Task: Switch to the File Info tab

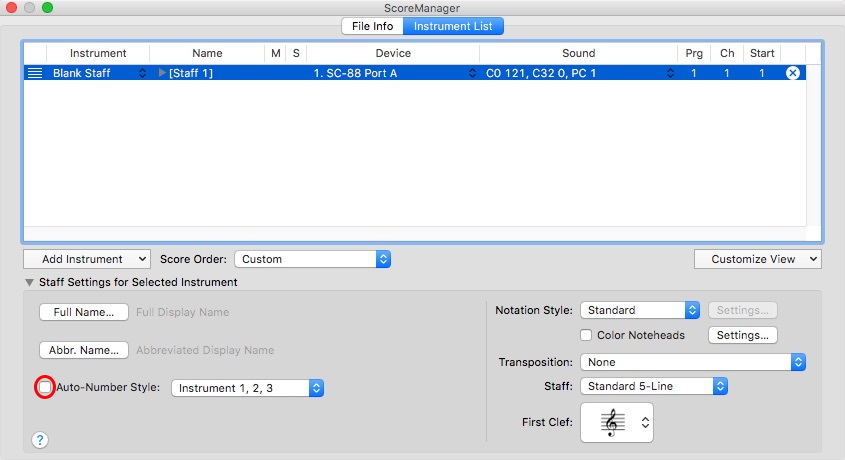Action: (x=372, y=26)
